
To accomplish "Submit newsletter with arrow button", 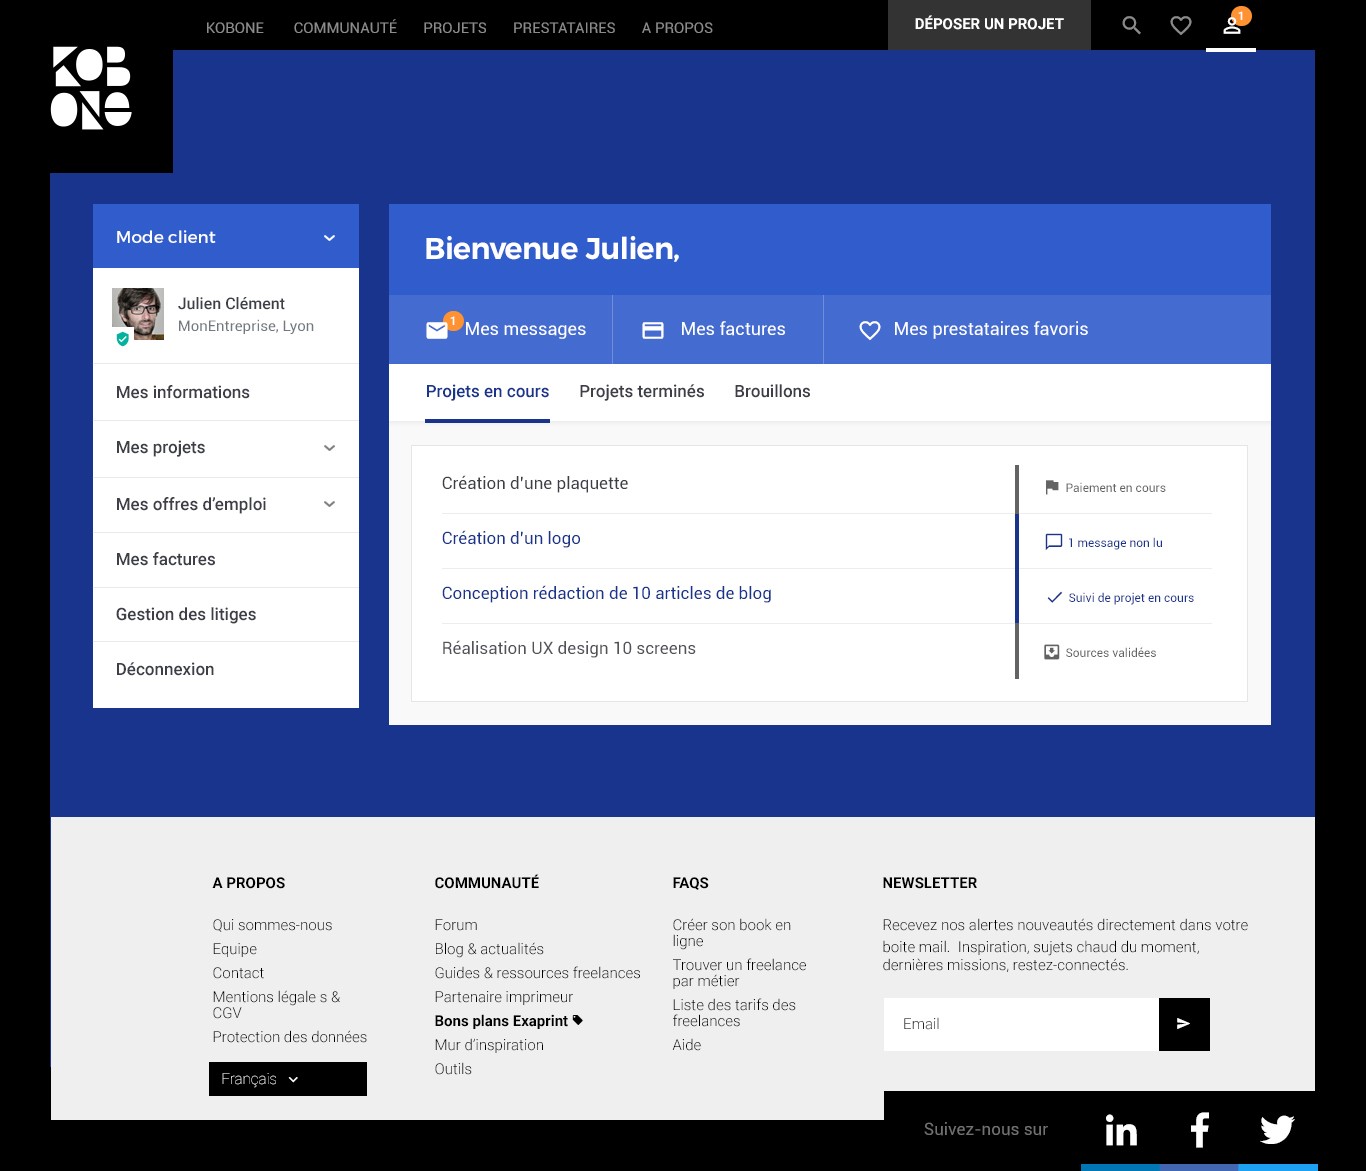I will tap(1184, 1024).
